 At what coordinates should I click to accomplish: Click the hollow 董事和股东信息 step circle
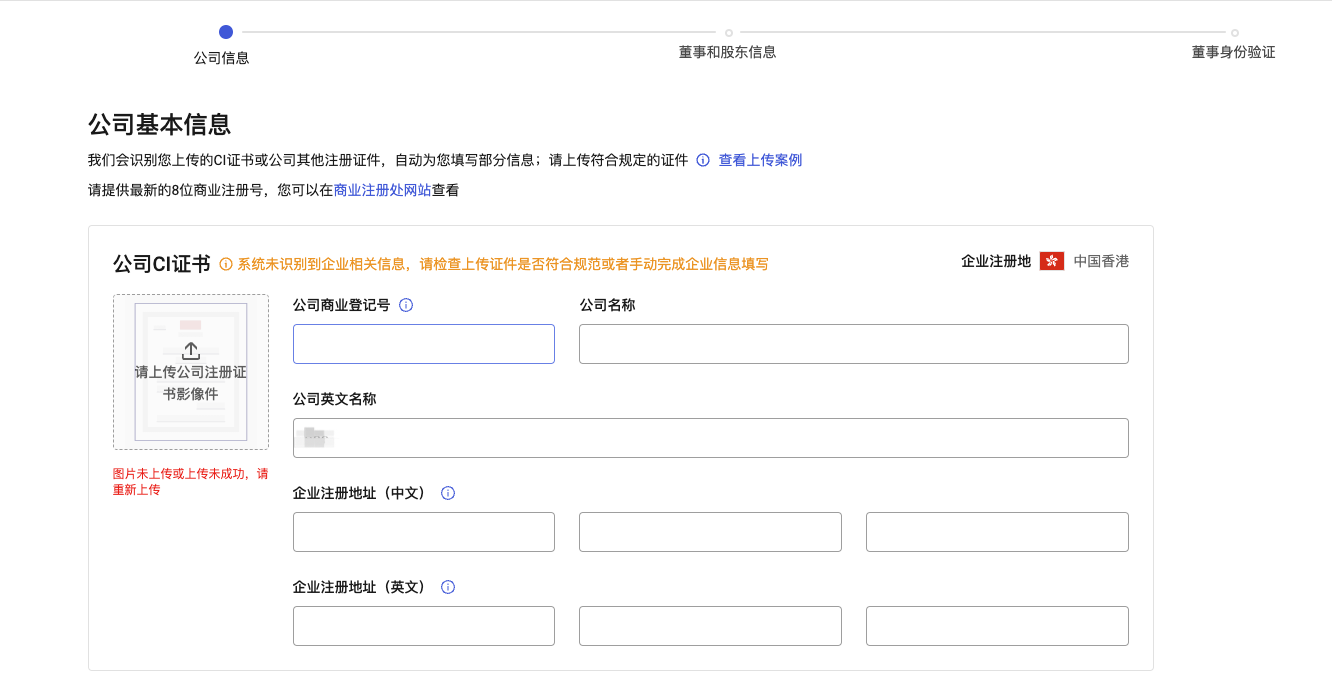[729, 30]
